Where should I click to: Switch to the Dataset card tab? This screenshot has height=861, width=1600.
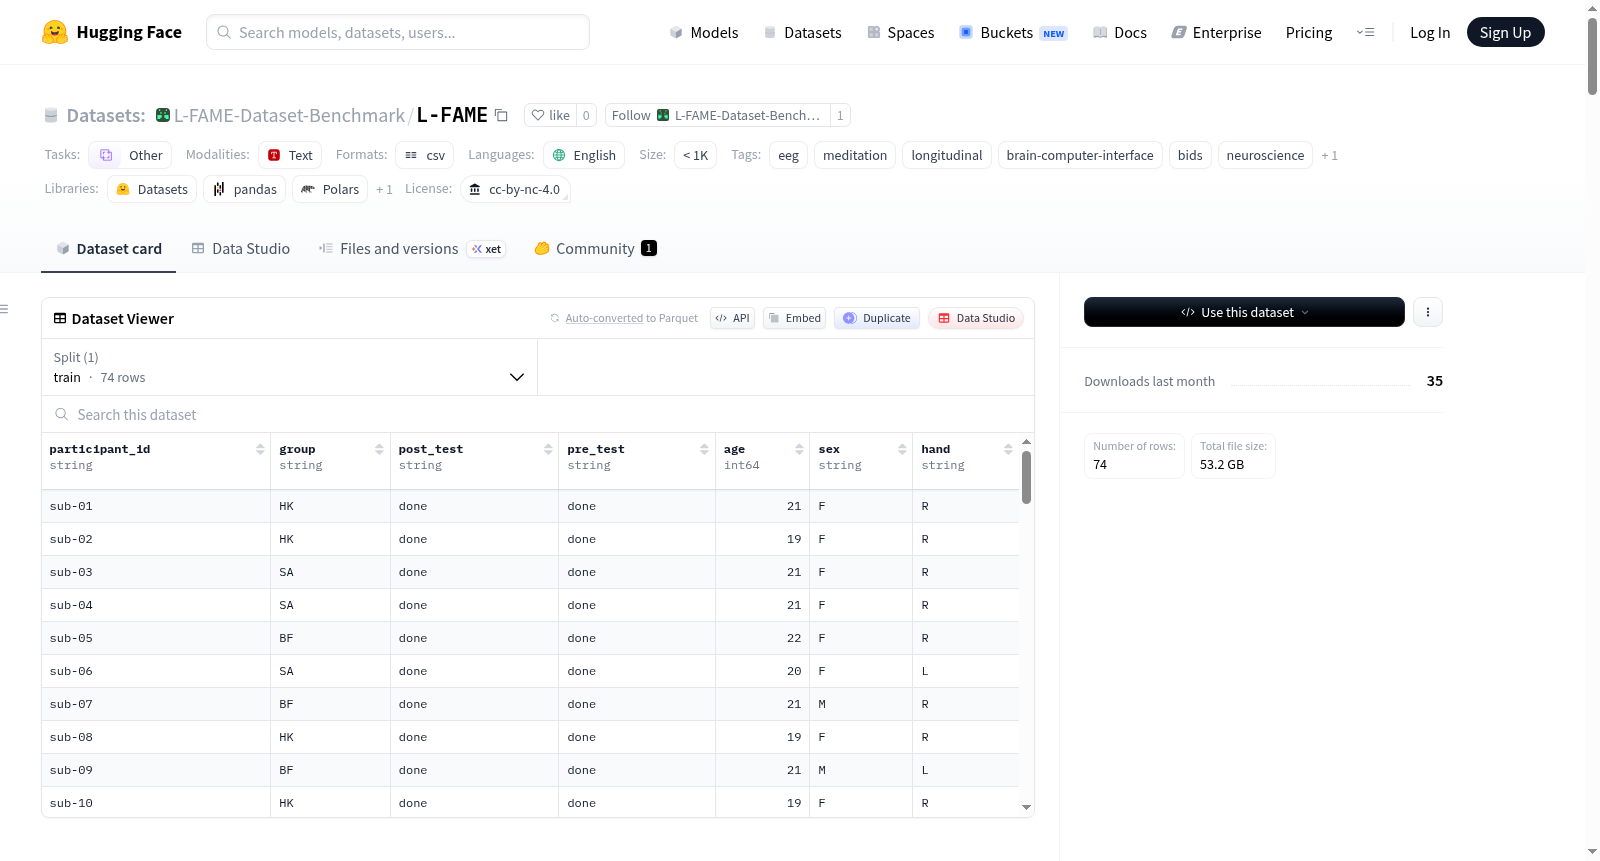[109, 249]
